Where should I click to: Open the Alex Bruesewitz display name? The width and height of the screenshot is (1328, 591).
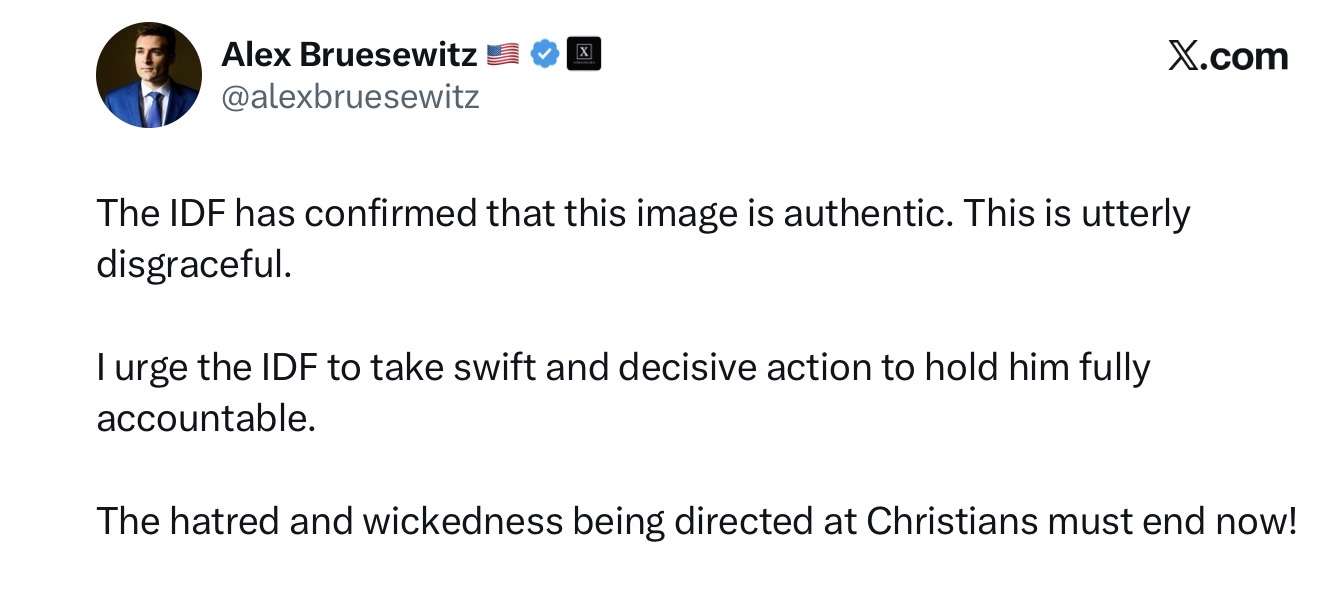[349, 55]
